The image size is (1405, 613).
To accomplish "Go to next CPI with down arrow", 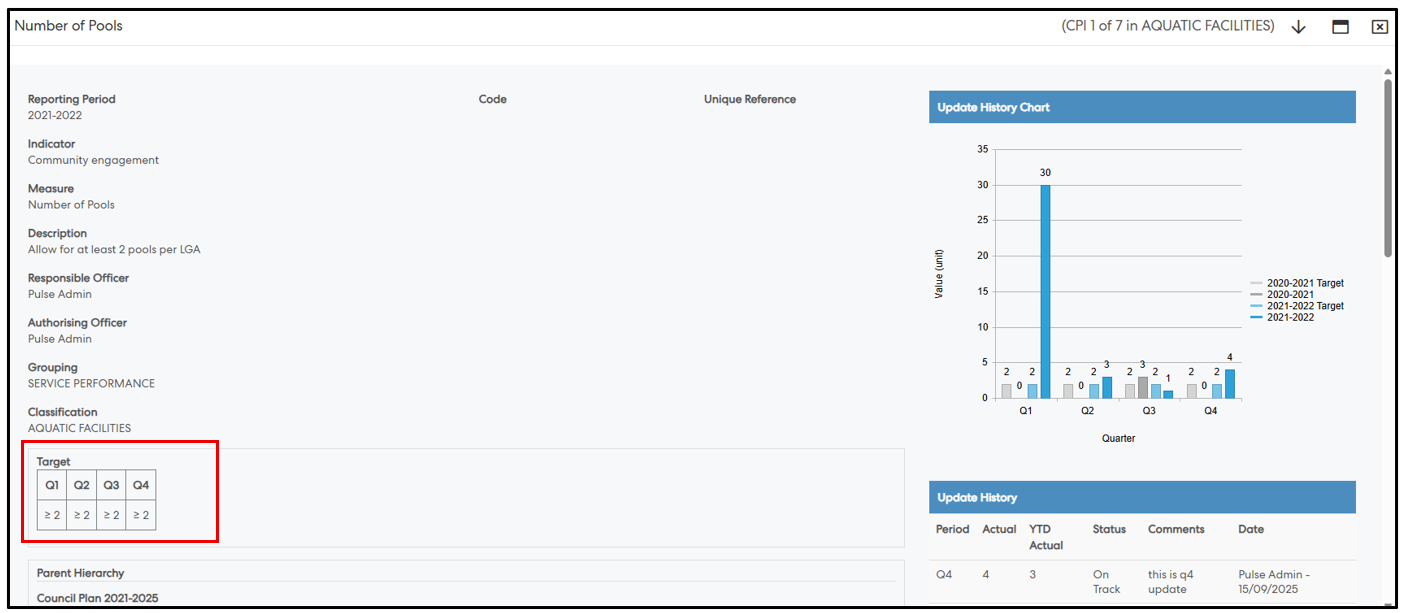I will coord(1298,27).
